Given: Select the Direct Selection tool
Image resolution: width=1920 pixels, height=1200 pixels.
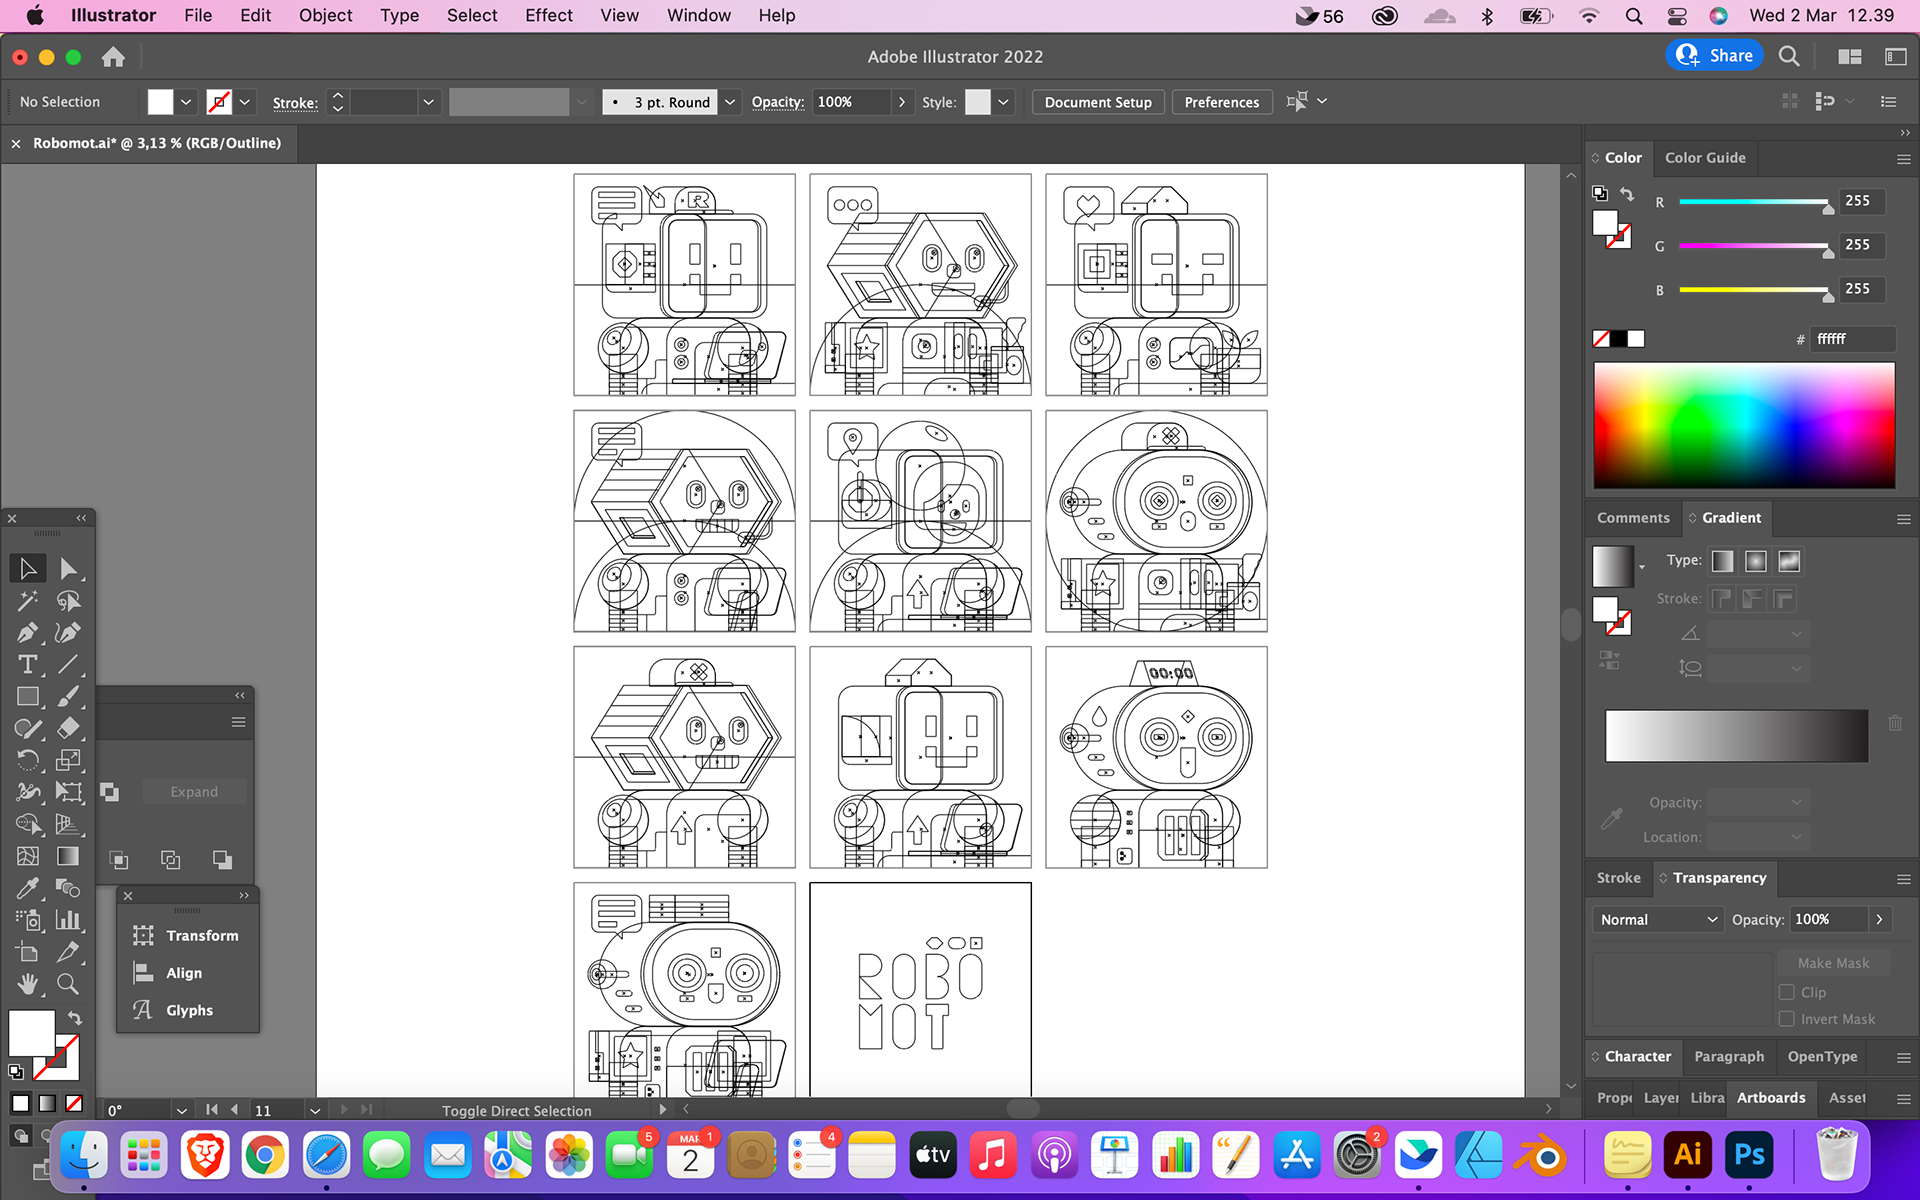Looking at the screenshot, I should tap(68, 568).
